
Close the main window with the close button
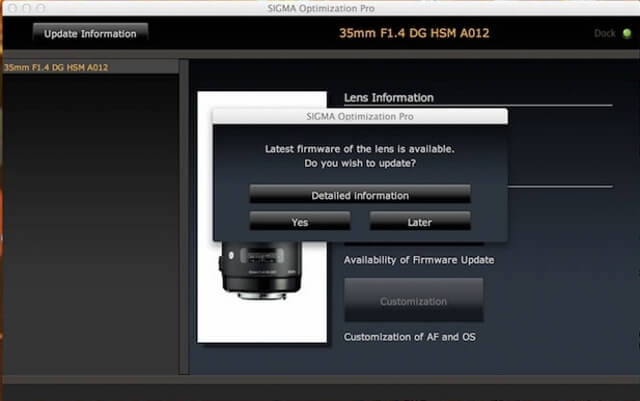(x=13, y=8)
